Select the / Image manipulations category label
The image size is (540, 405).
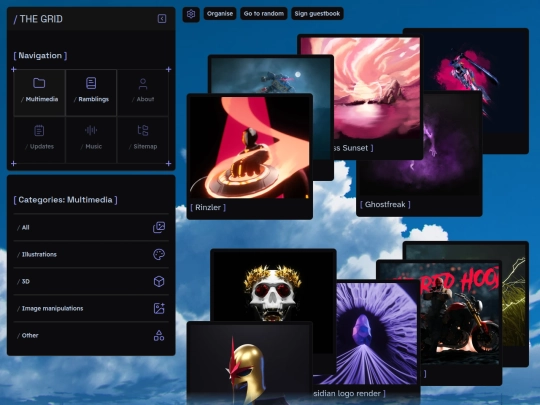tap(50, 308)
